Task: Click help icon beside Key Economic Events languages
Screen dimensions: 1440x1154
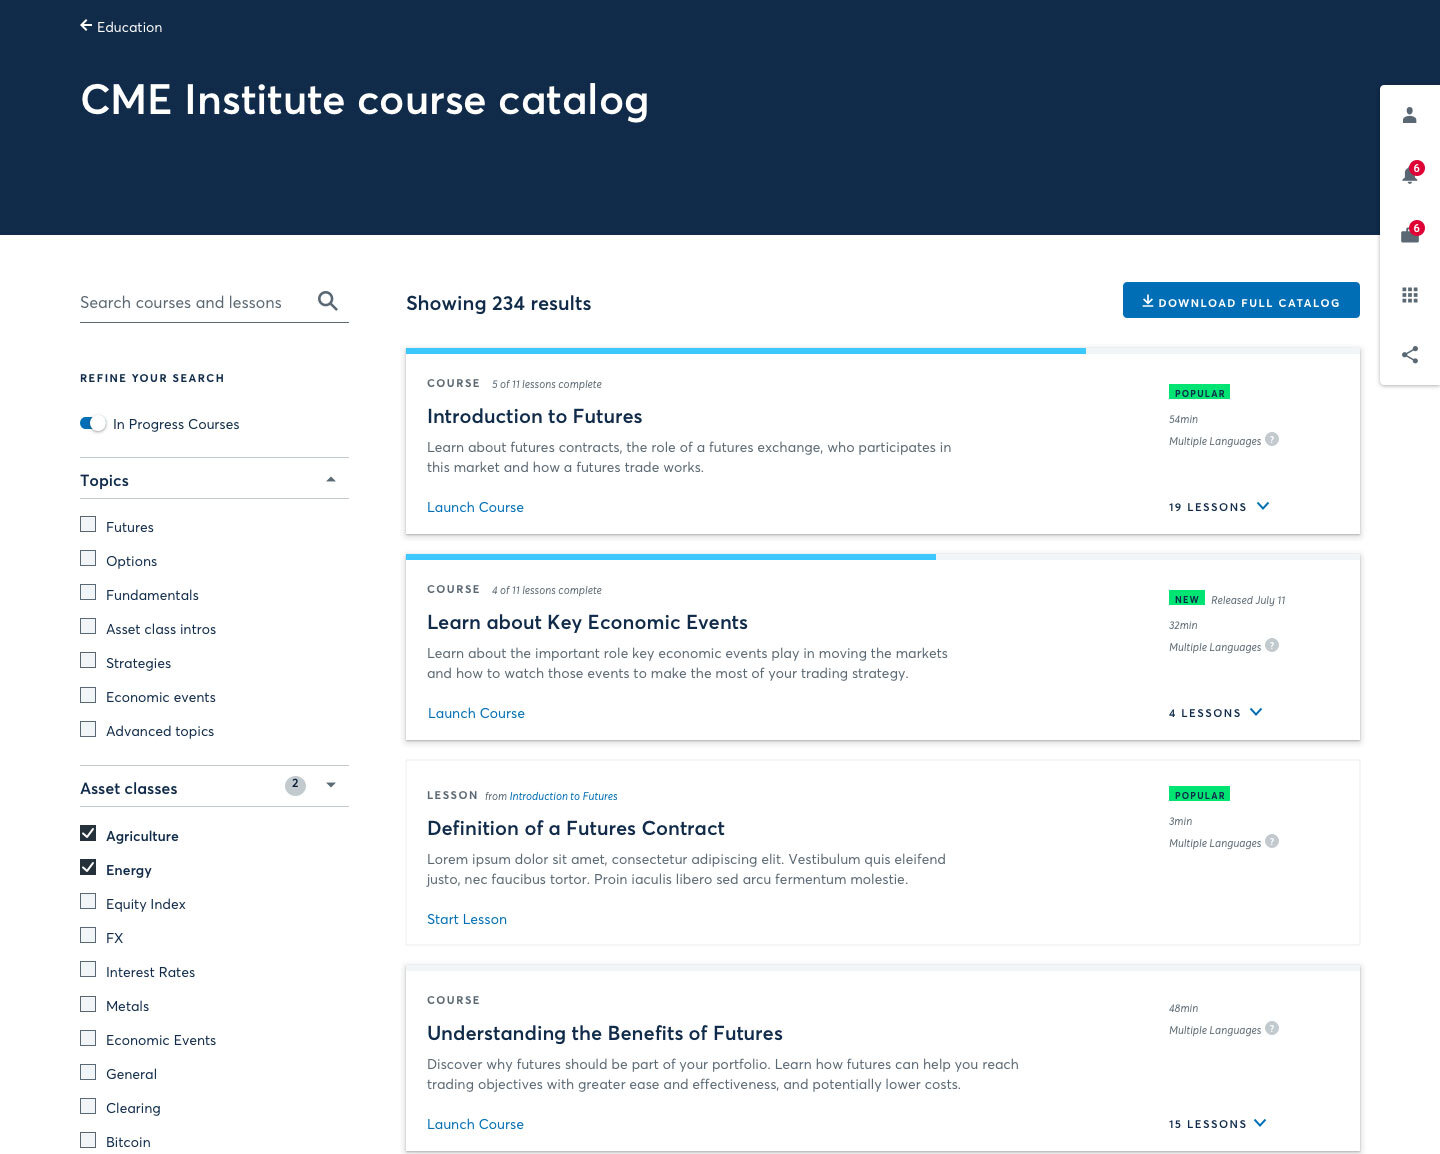Action: pyautogui.click(x=1272, y=645)
